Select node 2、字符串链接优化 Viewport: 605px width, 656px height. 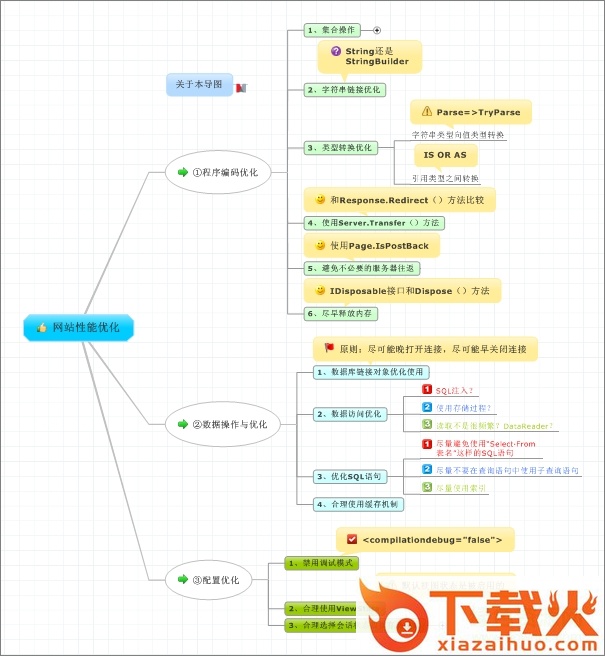pyautogui.click(x=345, y=90)
